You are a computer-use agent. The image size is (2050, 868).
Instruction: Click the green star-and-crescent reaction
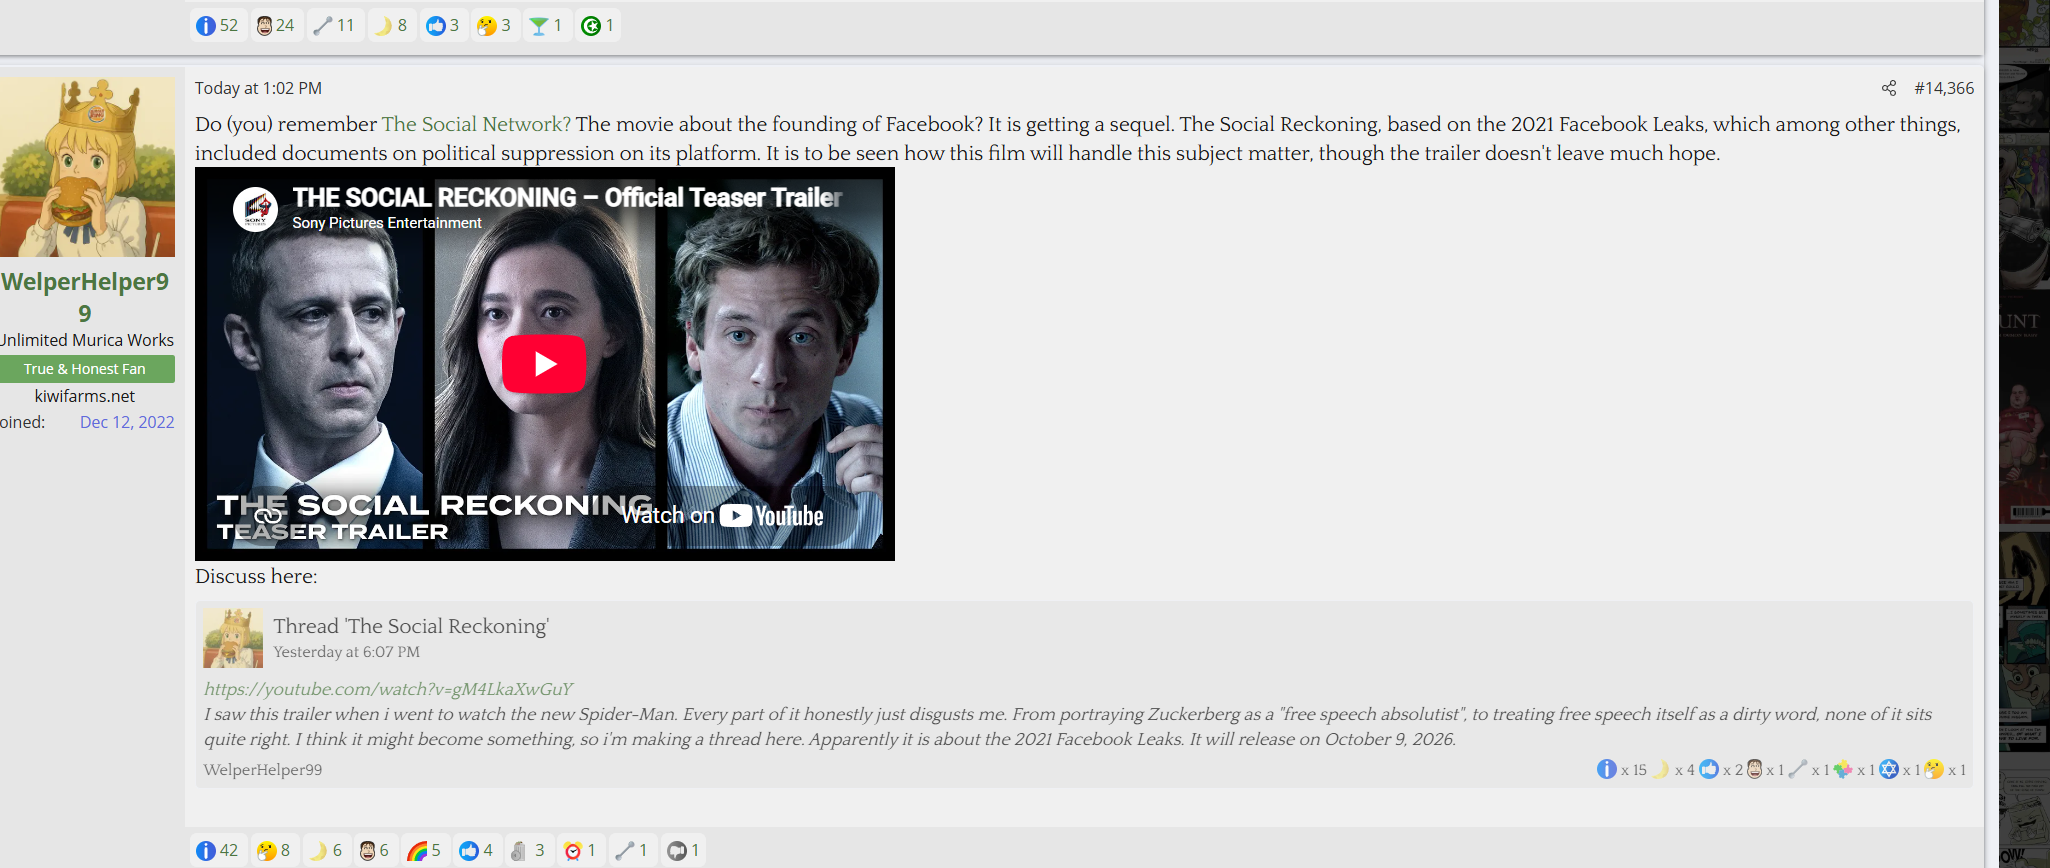point(598,25)
